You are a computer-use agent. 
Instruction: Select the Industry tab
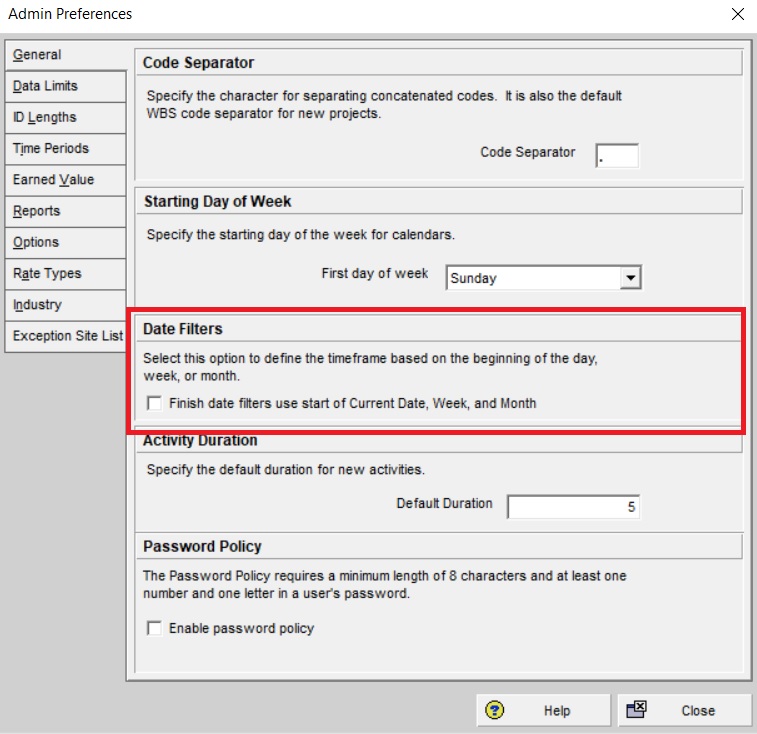coord(66,305)
